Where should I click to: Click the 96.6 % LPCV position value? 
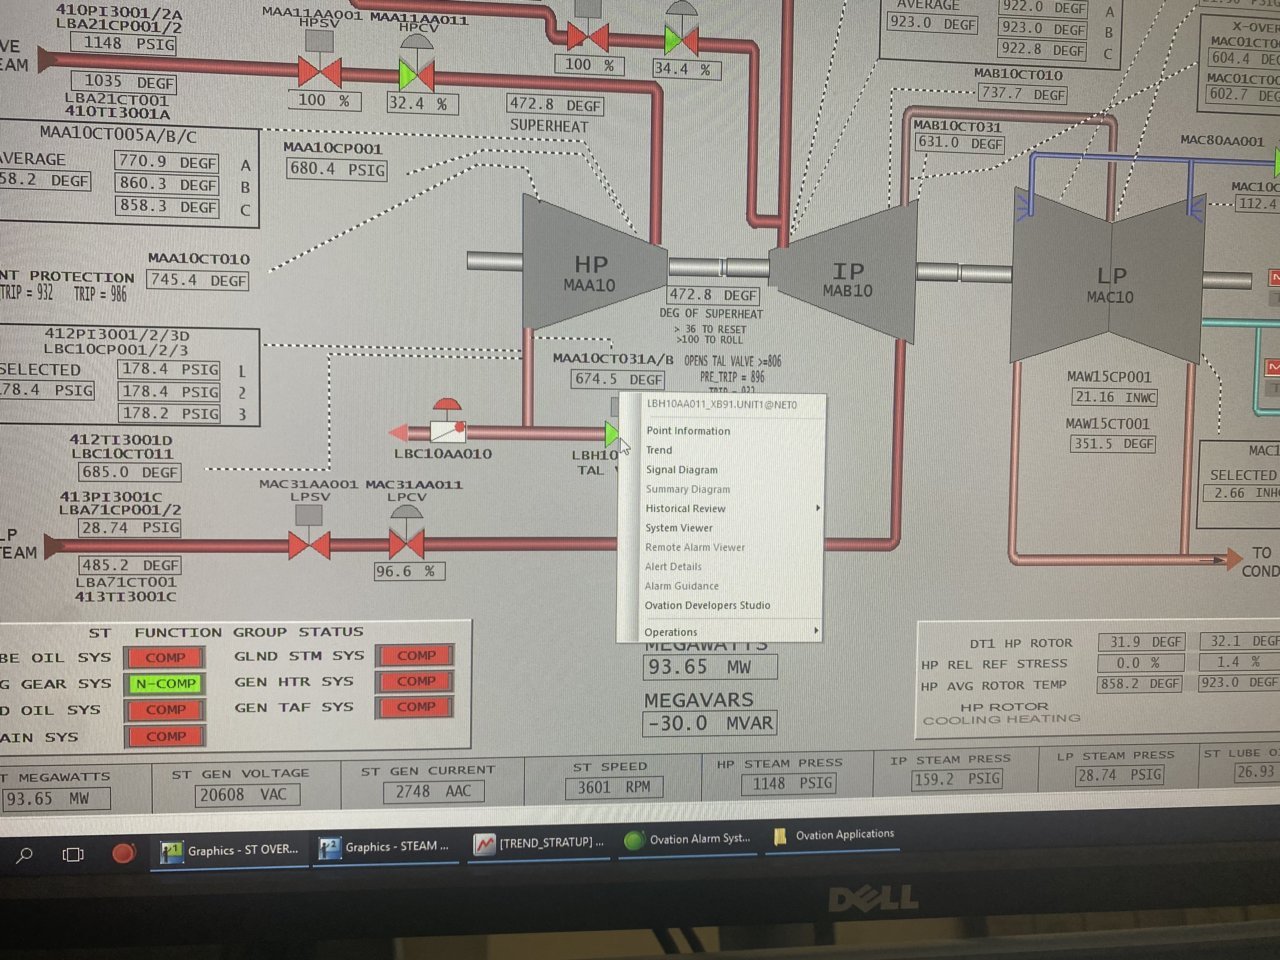409,571
